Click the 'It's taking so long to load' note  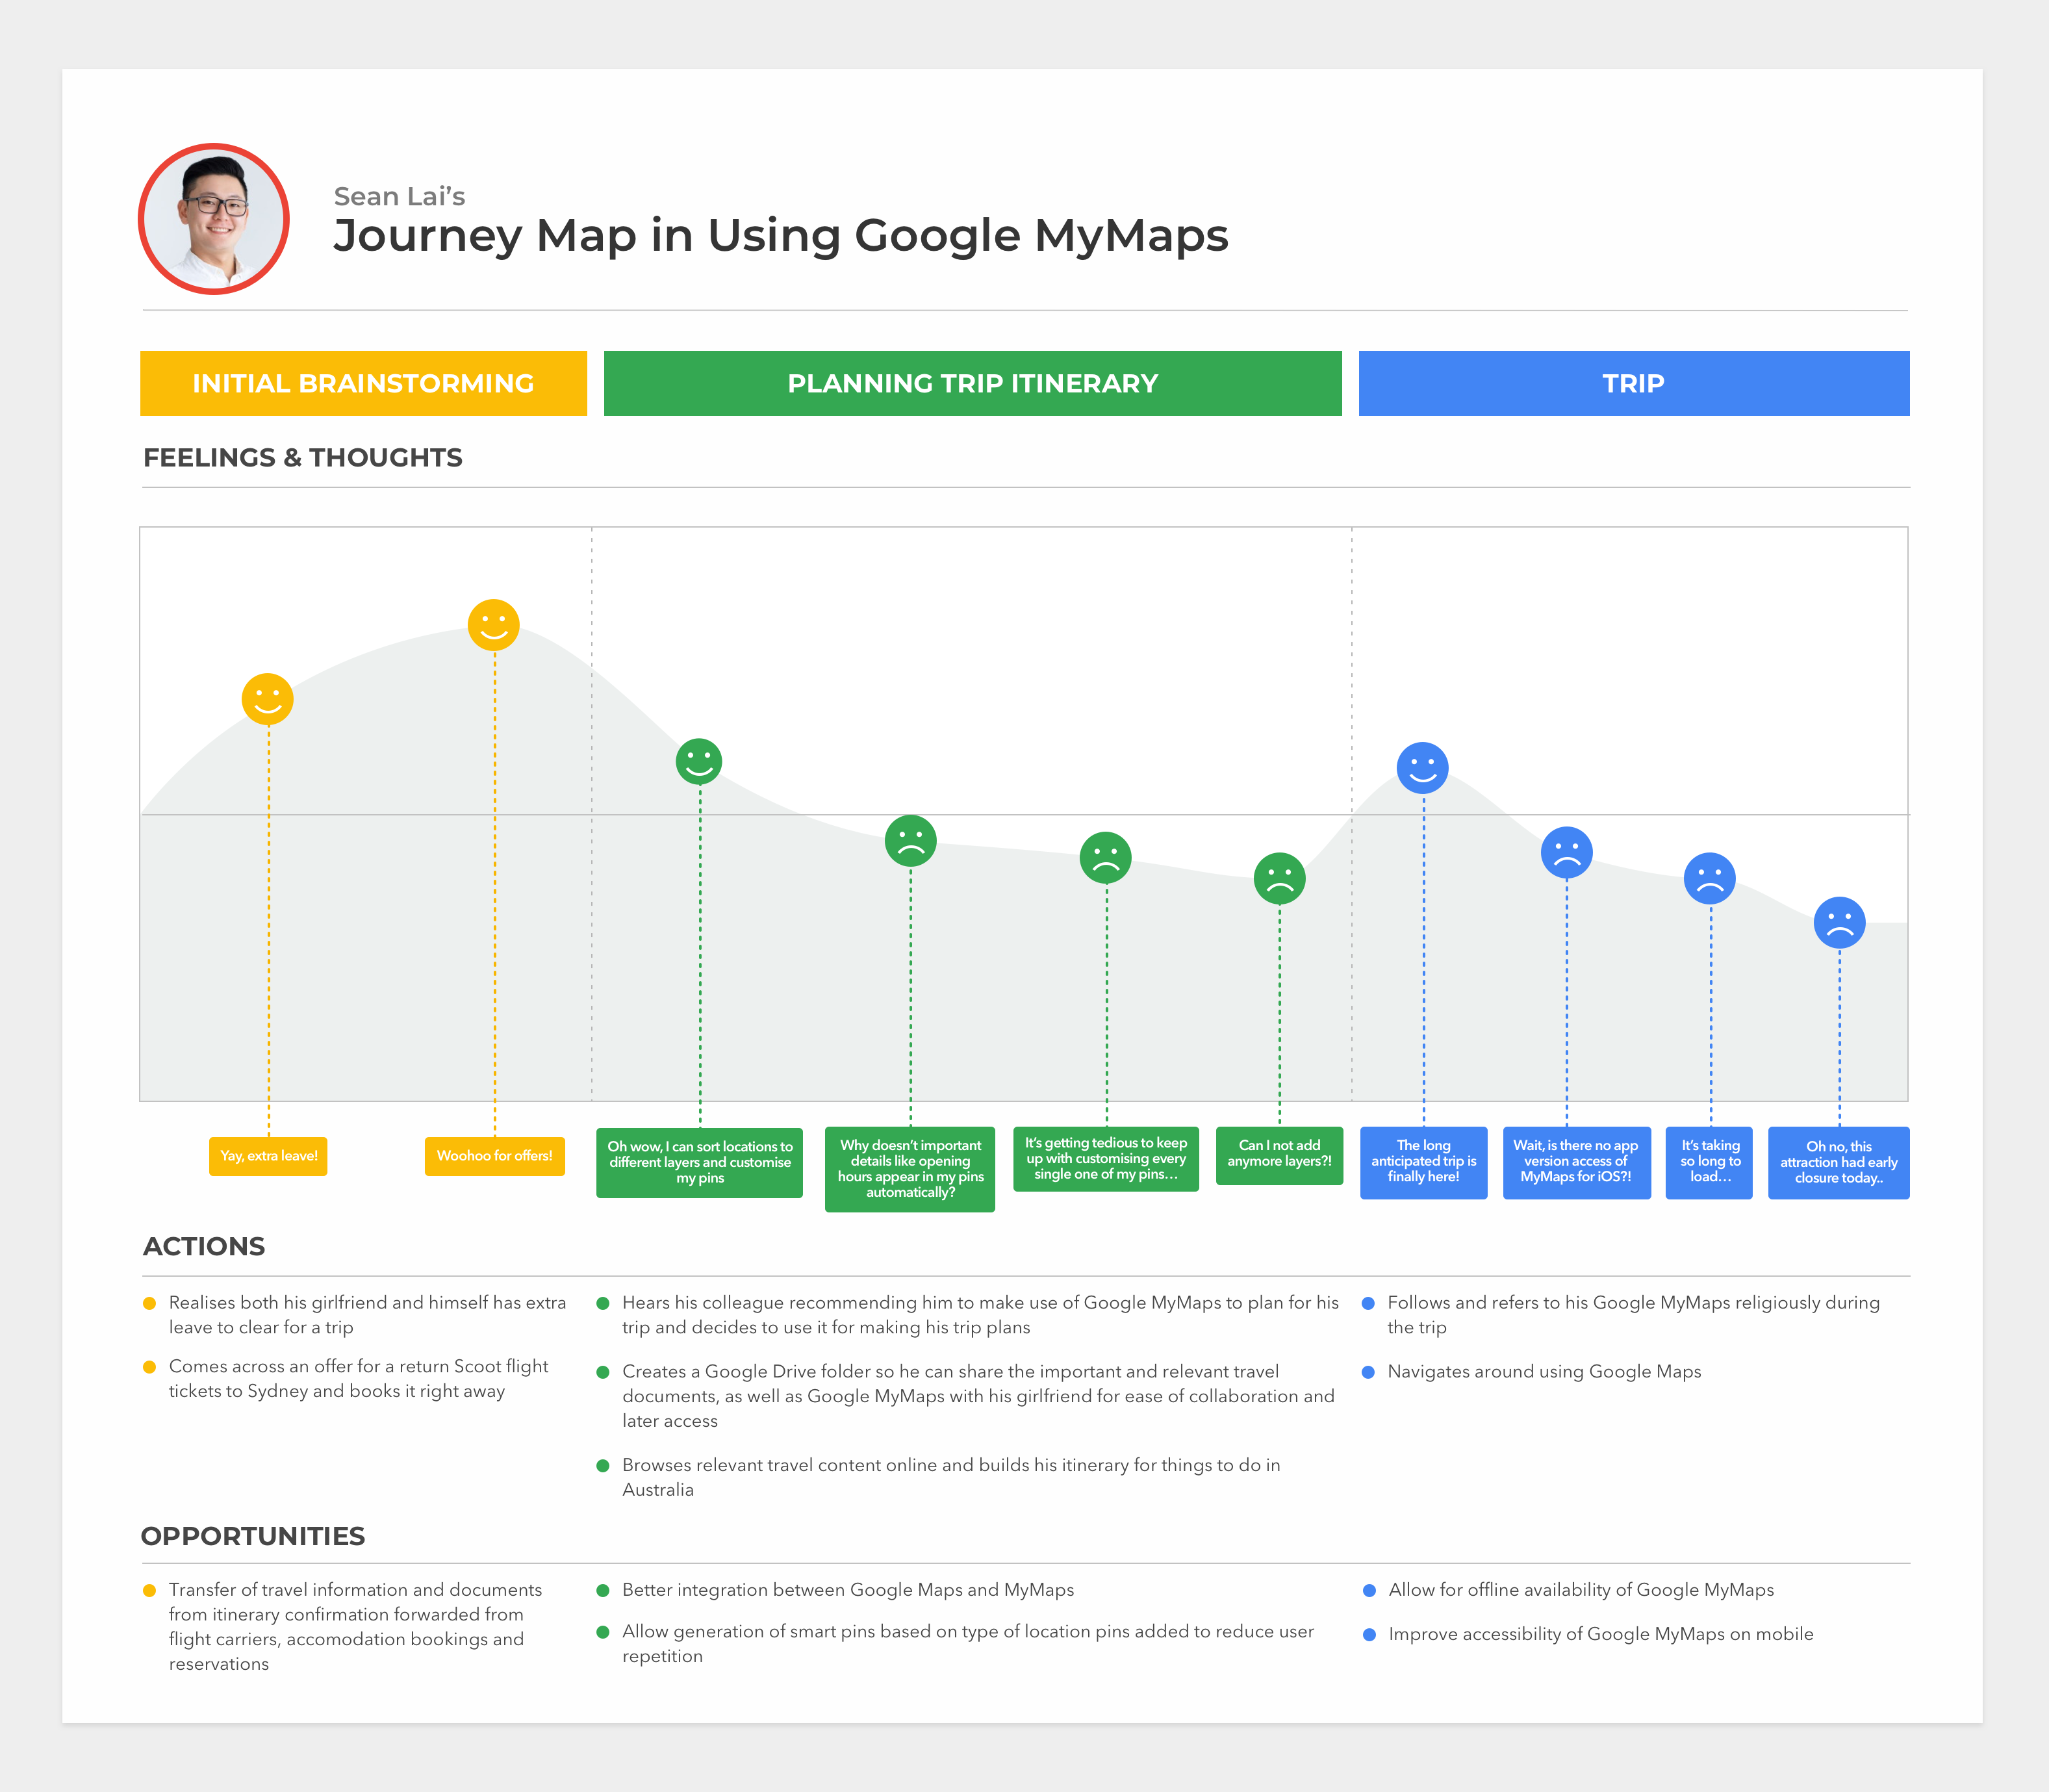(x=1709, y=1163)
